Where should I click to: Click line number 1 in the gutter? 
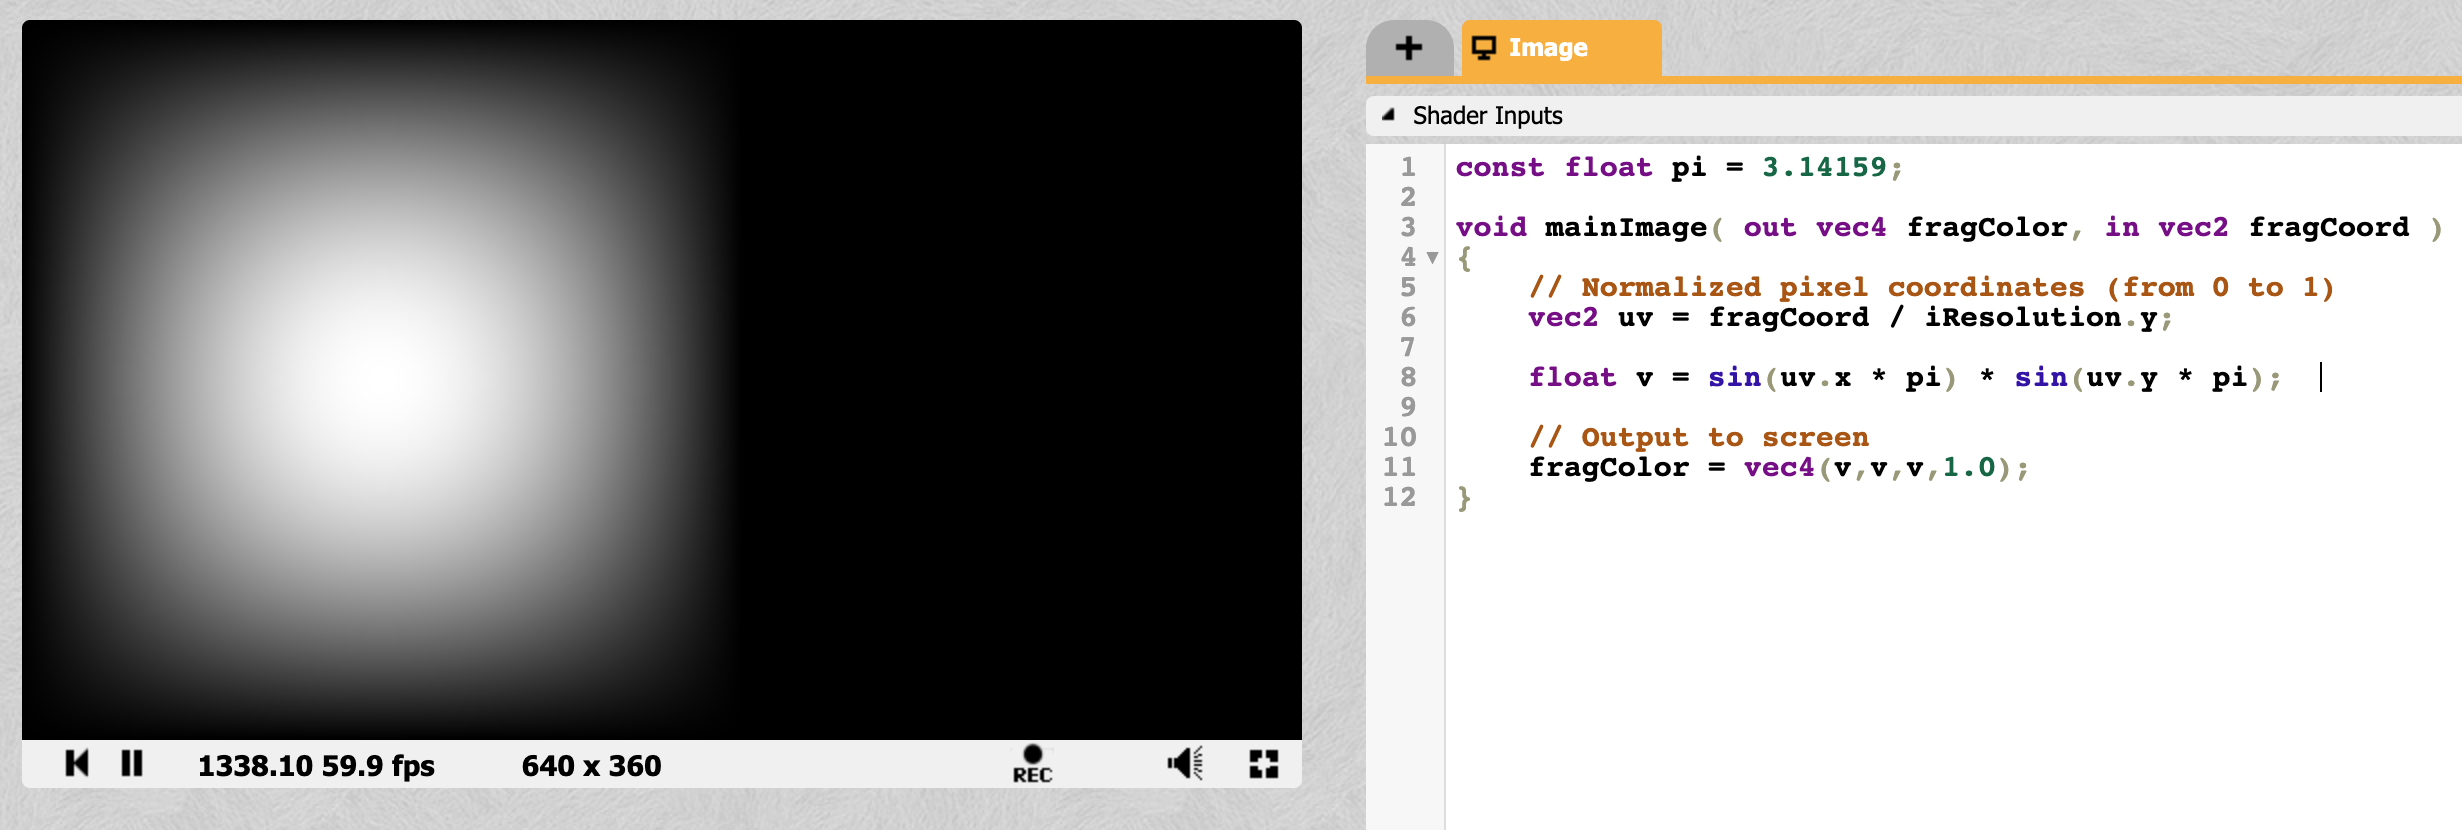pyautogui.click(x=1408, y=167)
